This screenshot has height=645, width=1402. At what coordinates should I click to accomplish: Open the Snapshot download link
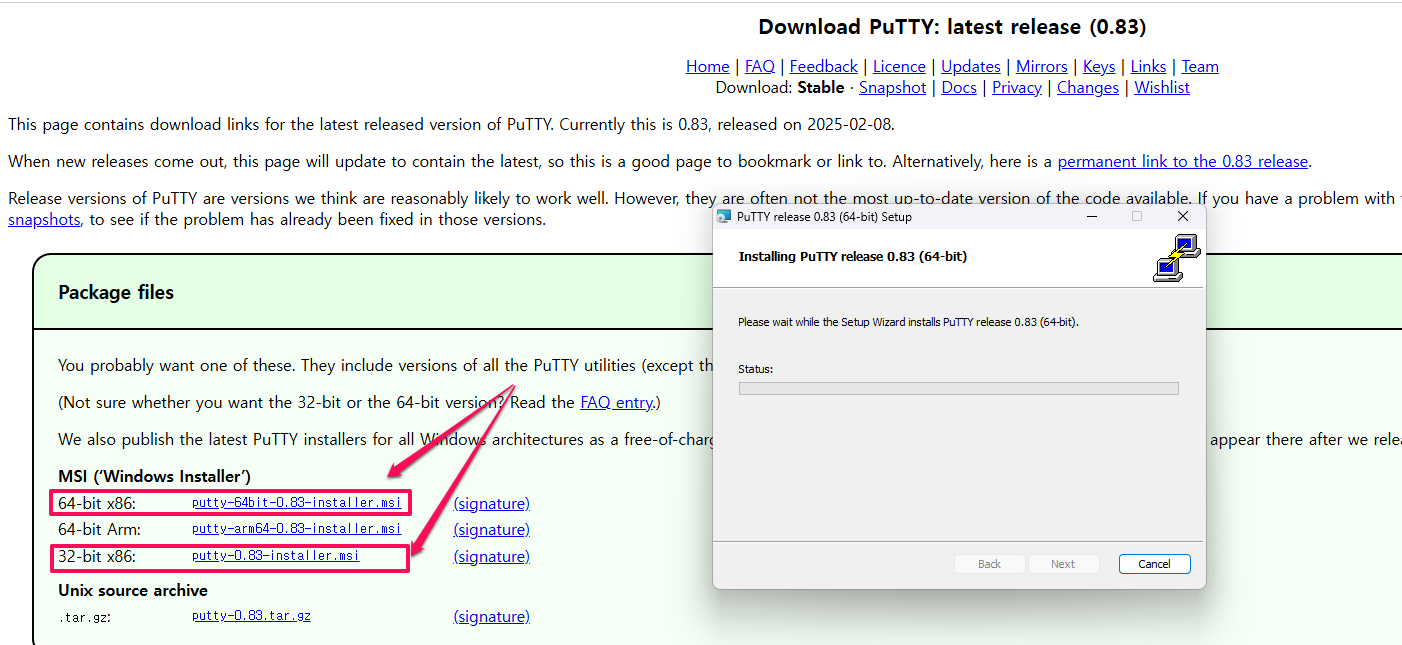point(892,87)
